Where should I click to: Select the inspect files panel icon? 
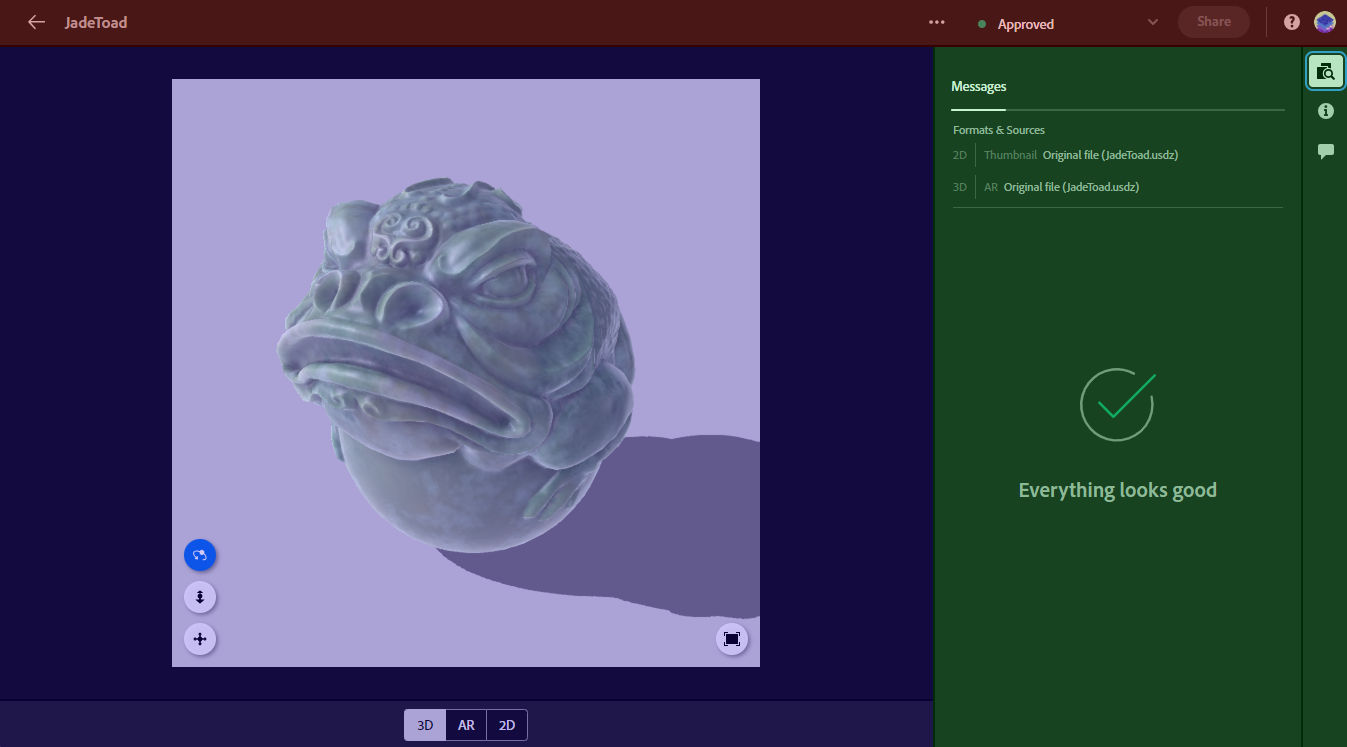click(1326, 71)
